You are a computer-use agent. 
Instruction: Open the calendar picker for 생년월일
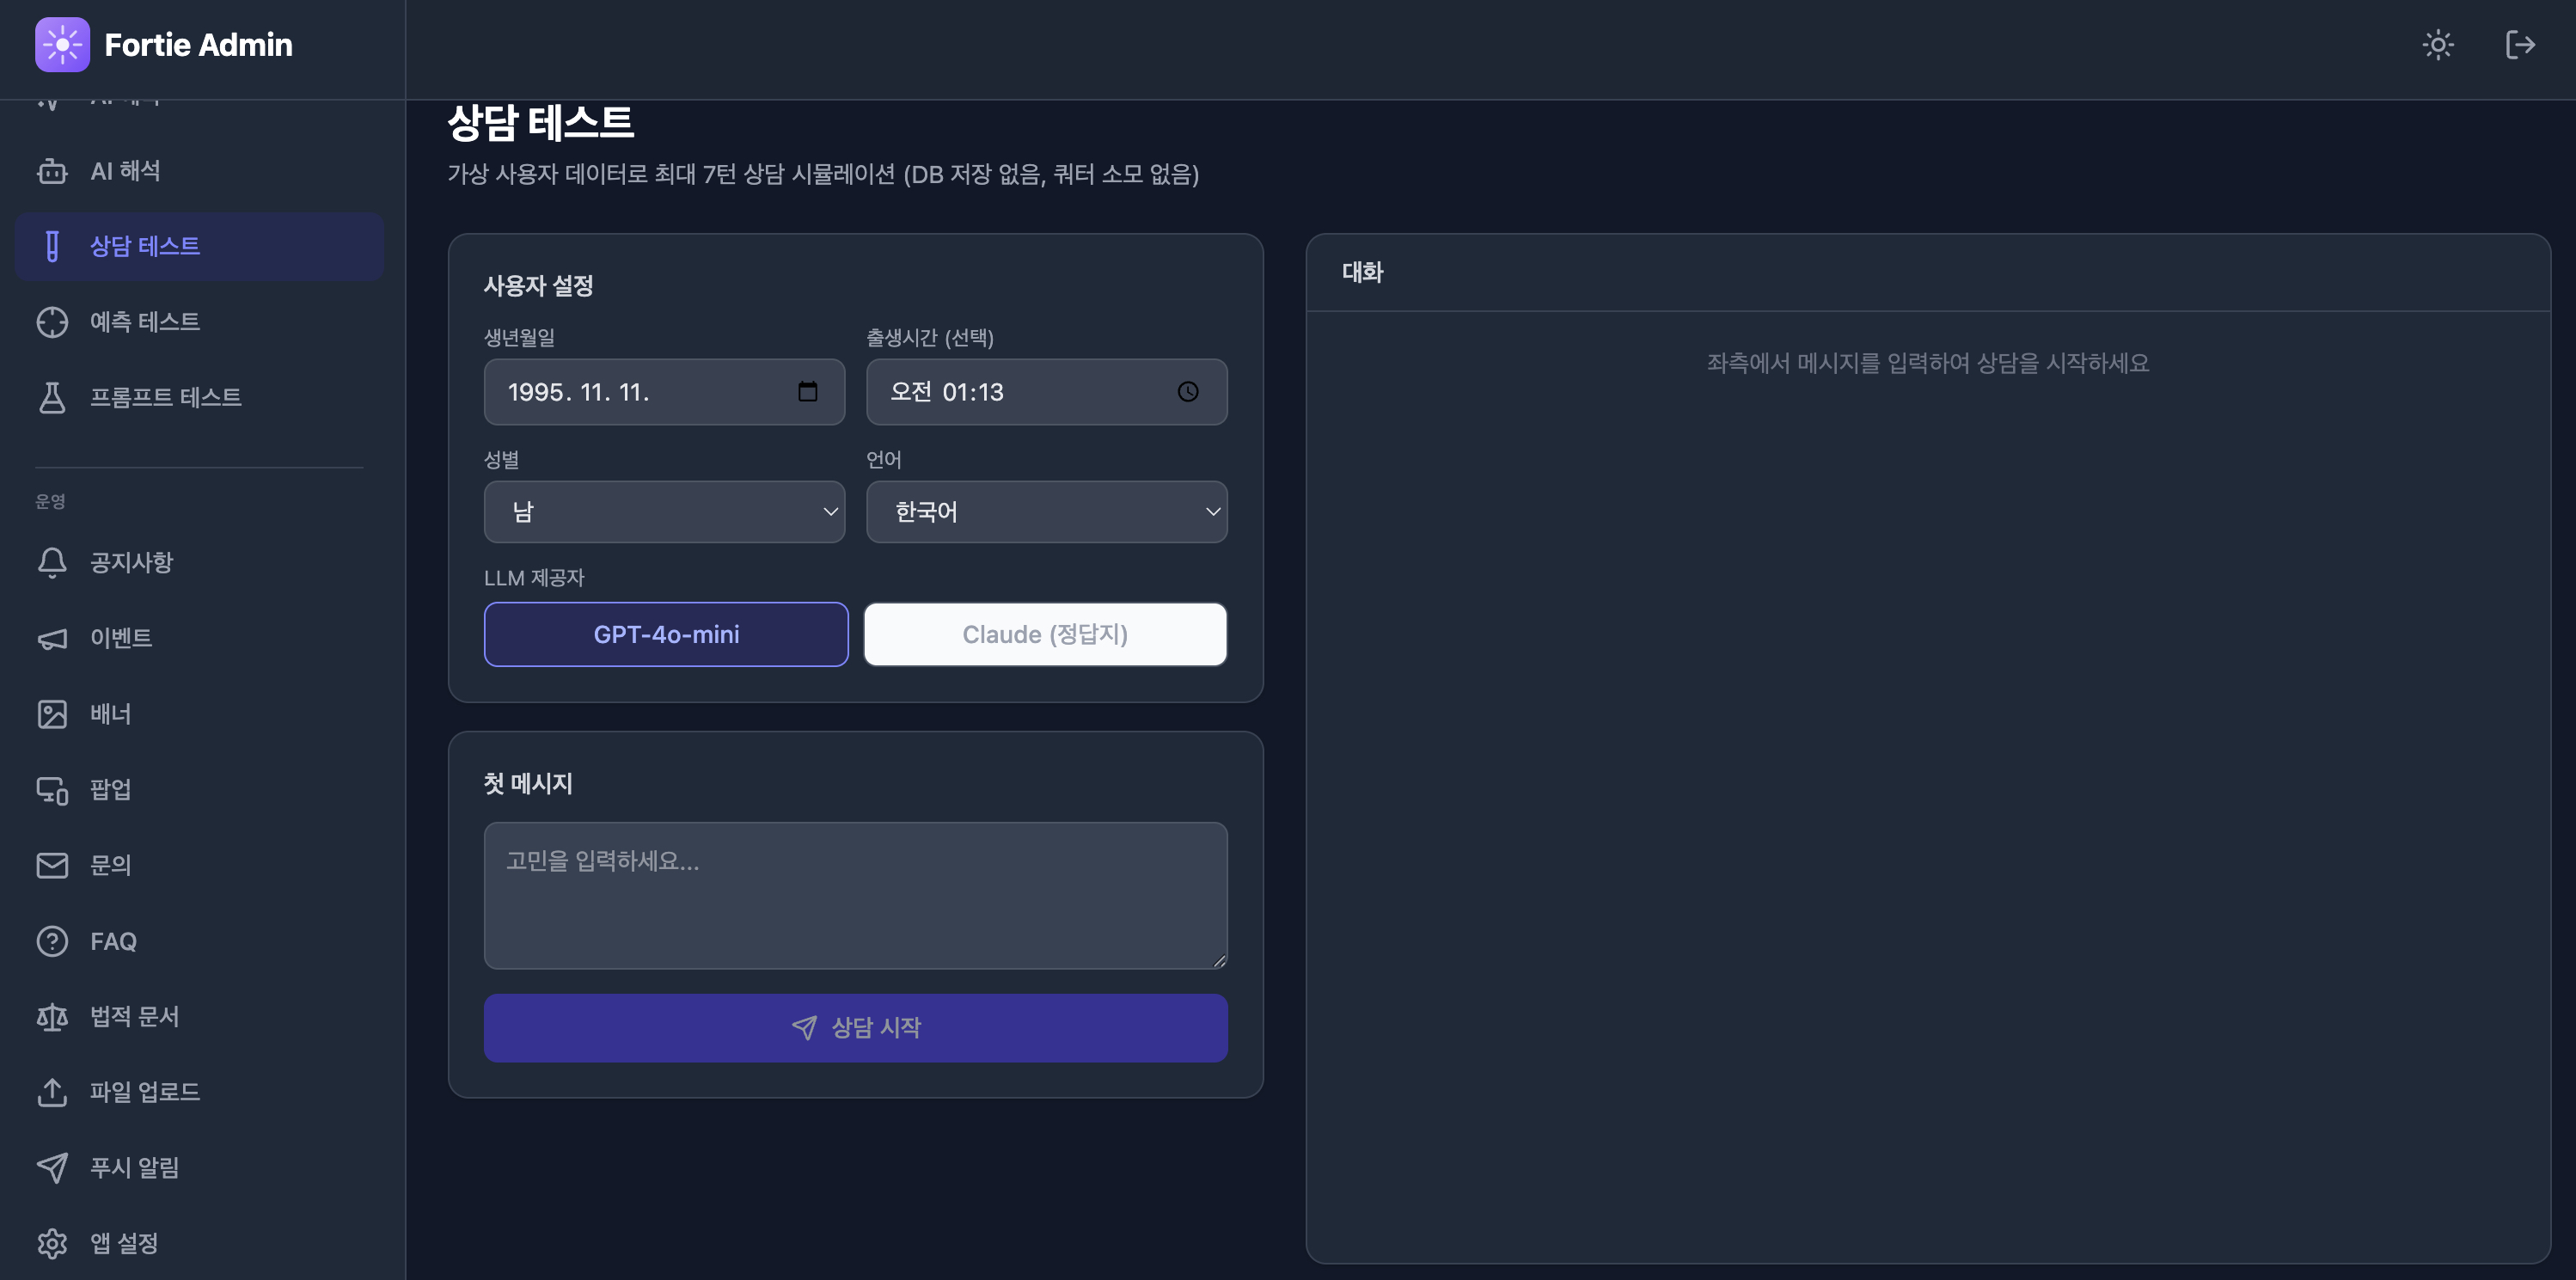[808, 392]
